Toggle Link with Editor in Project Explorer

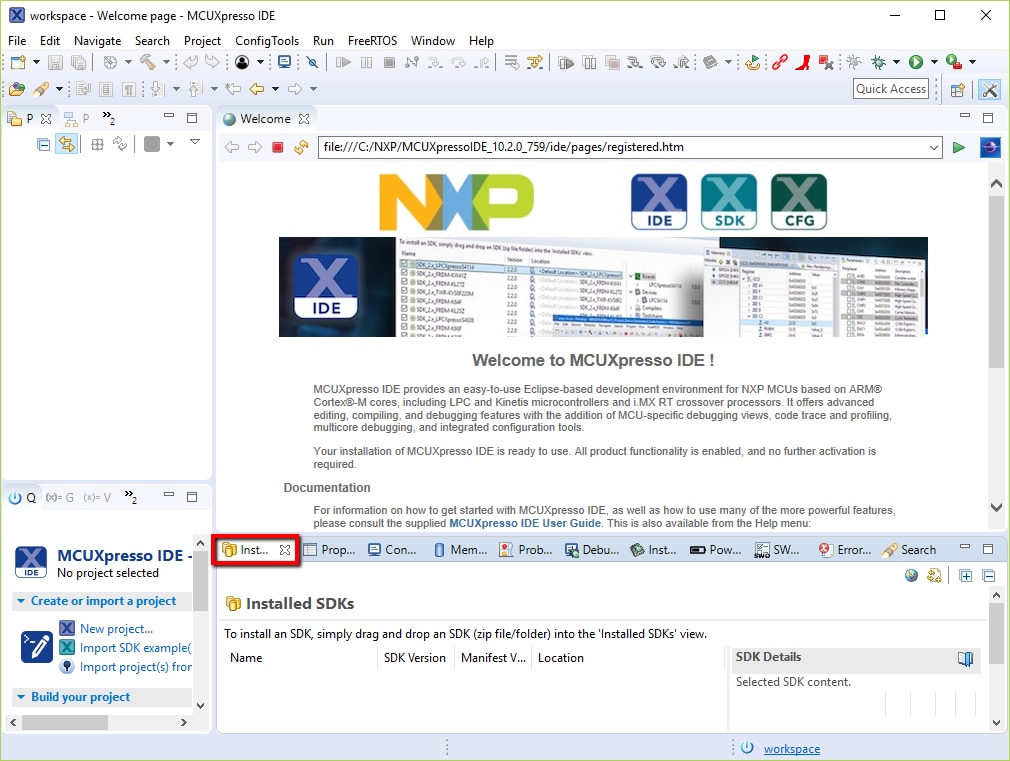66,143
